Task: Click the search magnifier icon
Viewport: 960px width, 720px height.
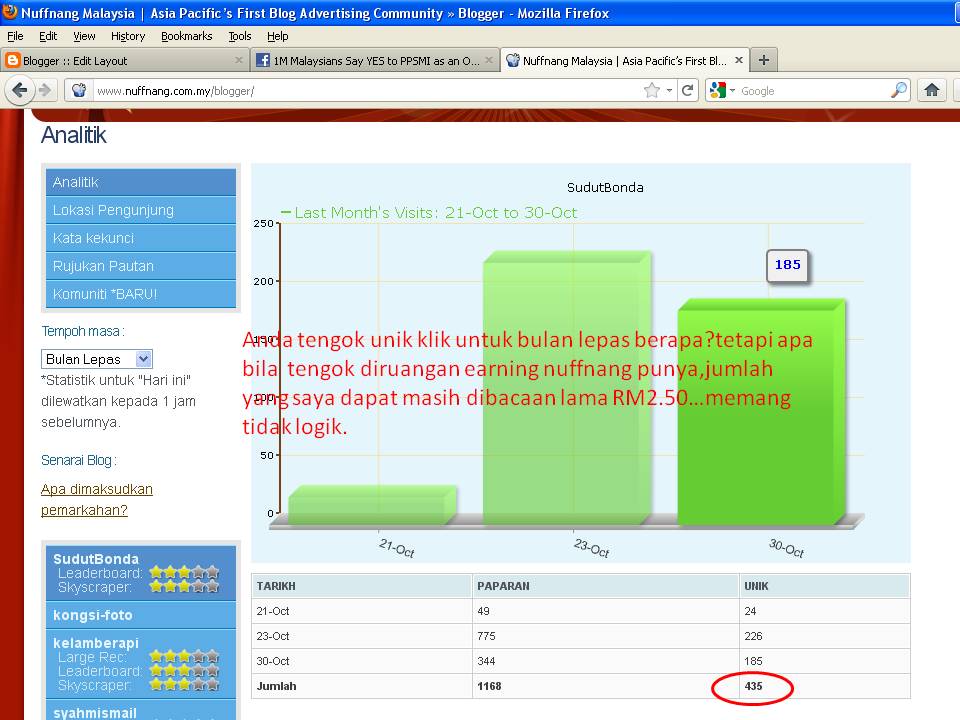Action: (898, 91)
